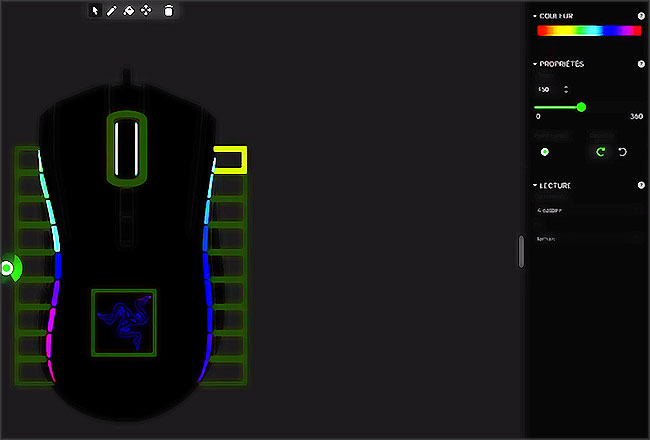Select the paint bucket fill tool
Screen dimensions: 650x440
[x=129, y=10]
